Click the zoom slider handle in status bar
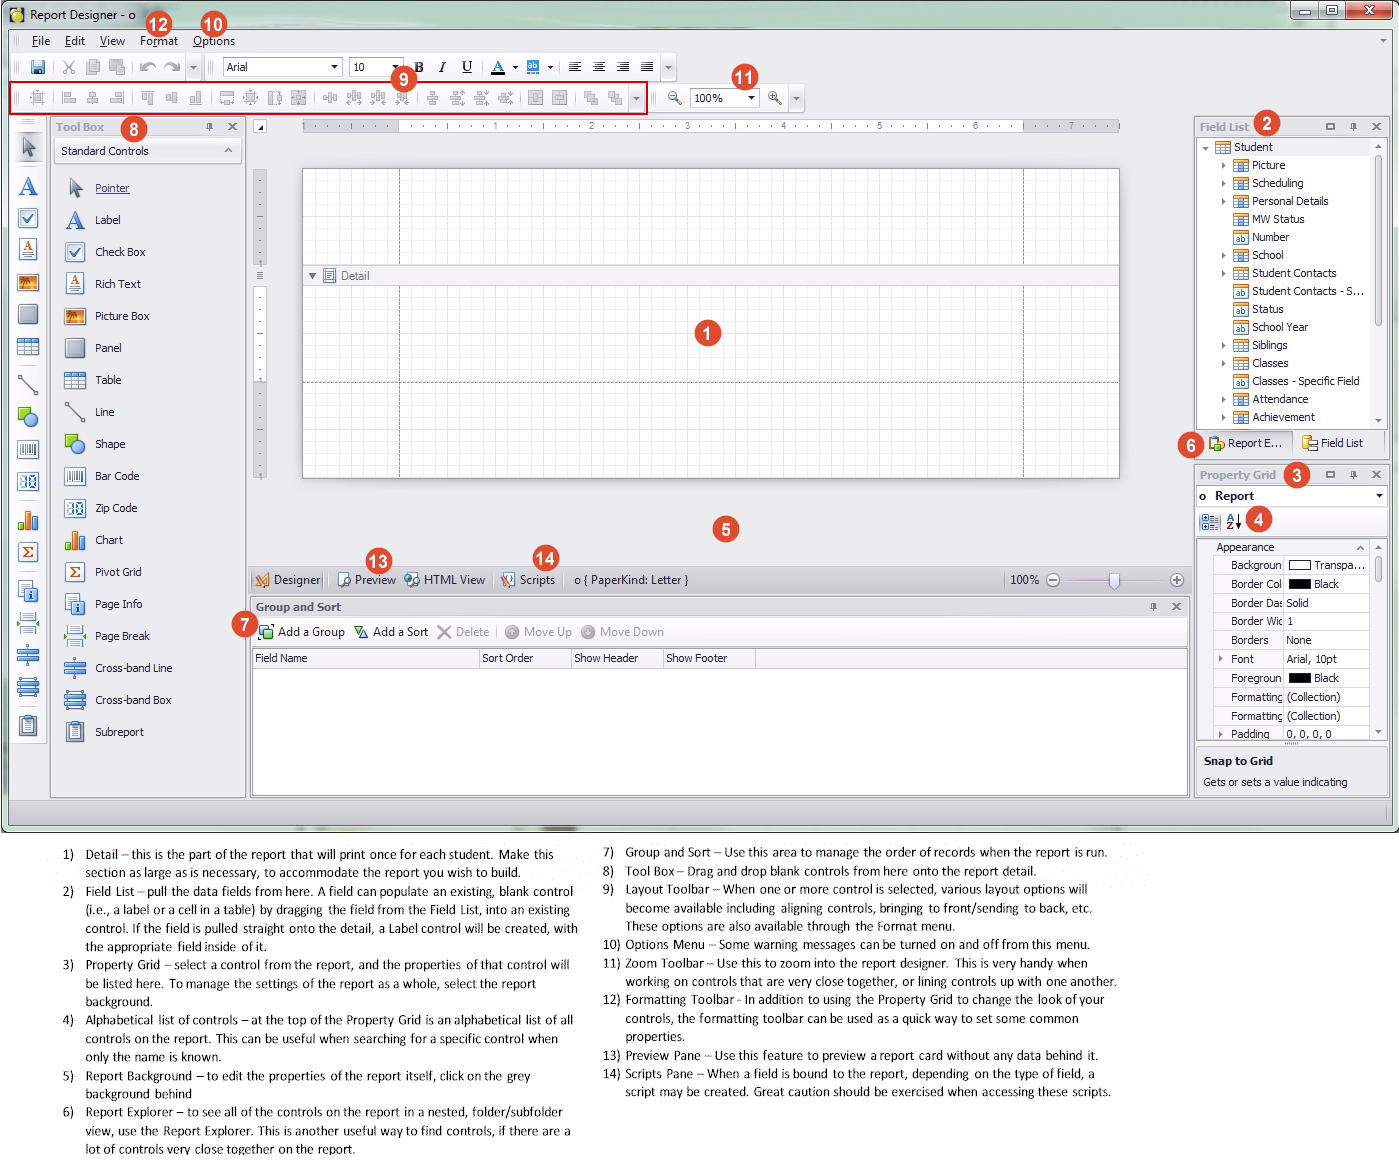This screenshot has height=1160, width=1399. point(1114,580)
